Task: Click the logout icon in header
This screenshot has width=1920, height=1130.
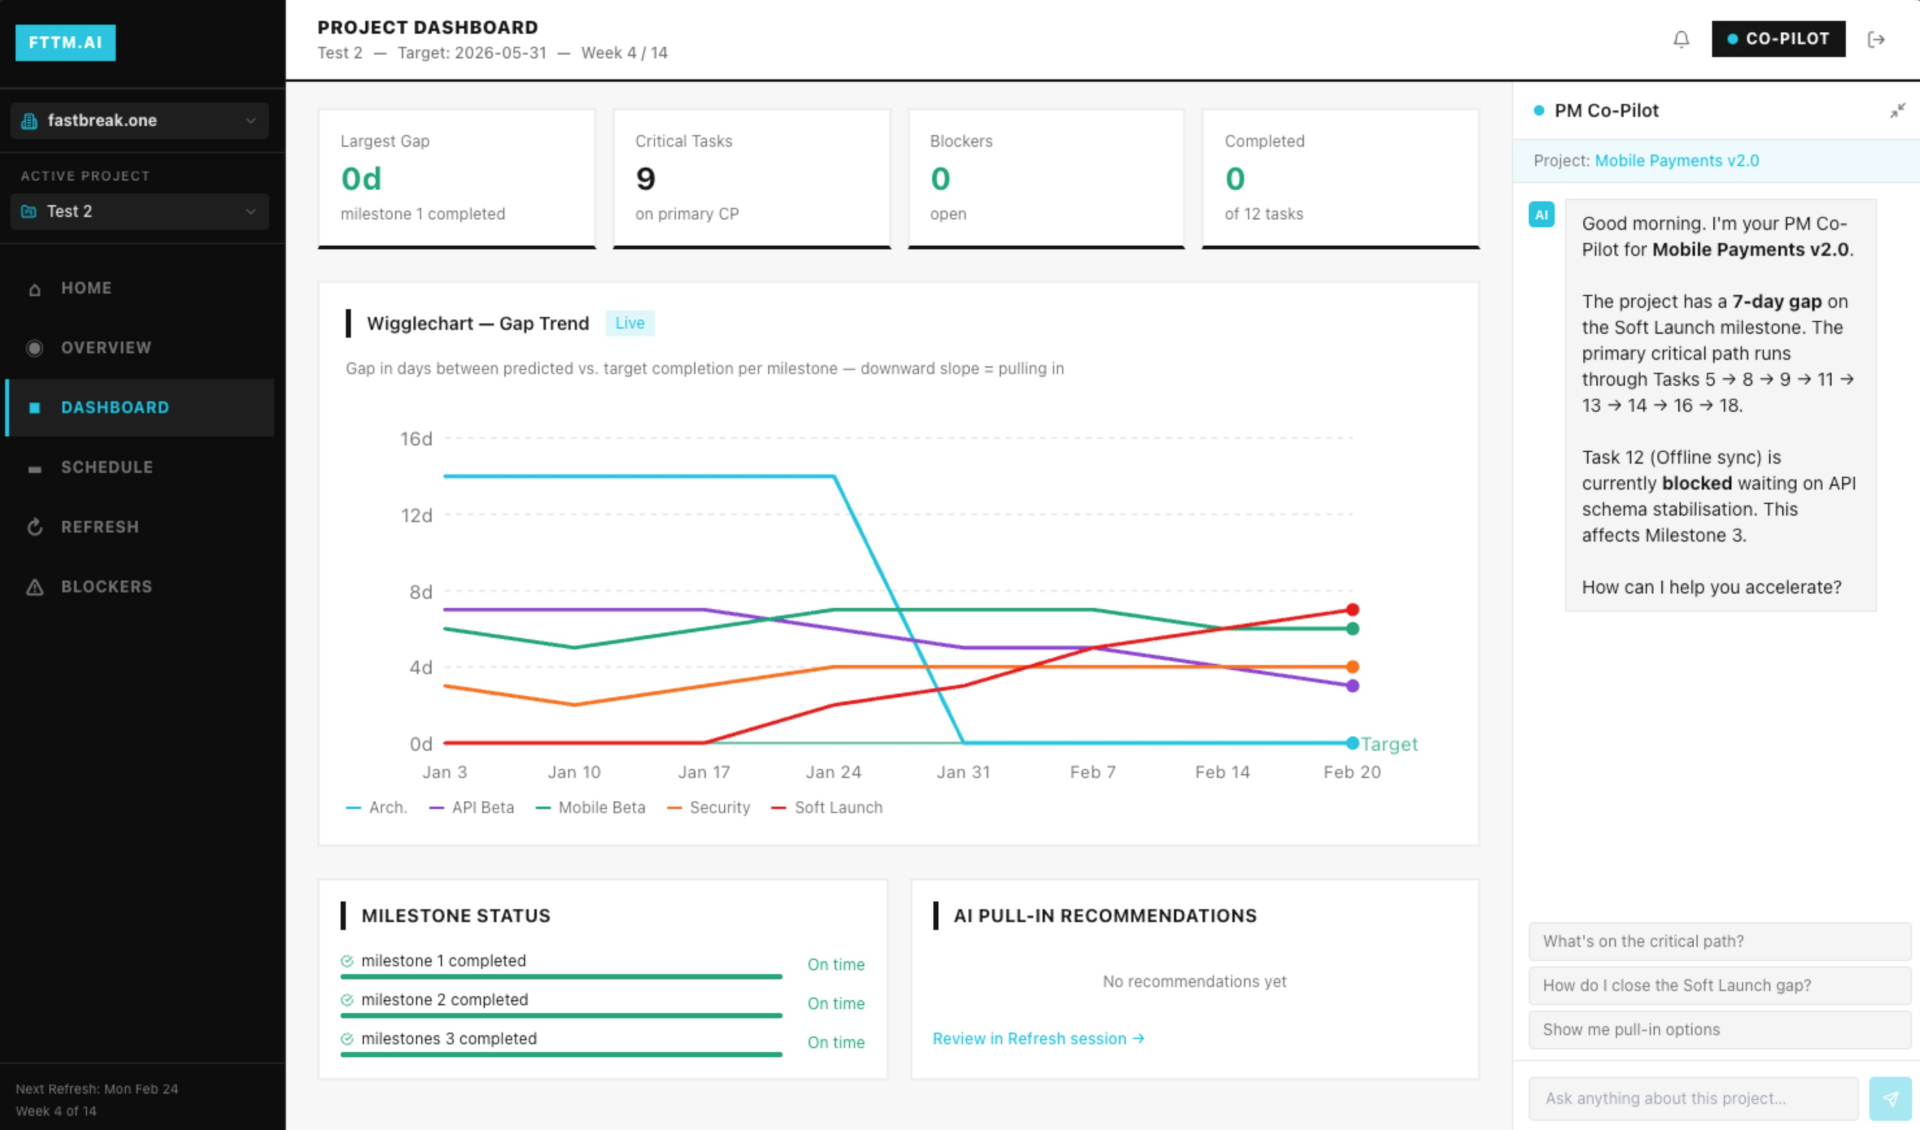Action: coord(1876,39)
